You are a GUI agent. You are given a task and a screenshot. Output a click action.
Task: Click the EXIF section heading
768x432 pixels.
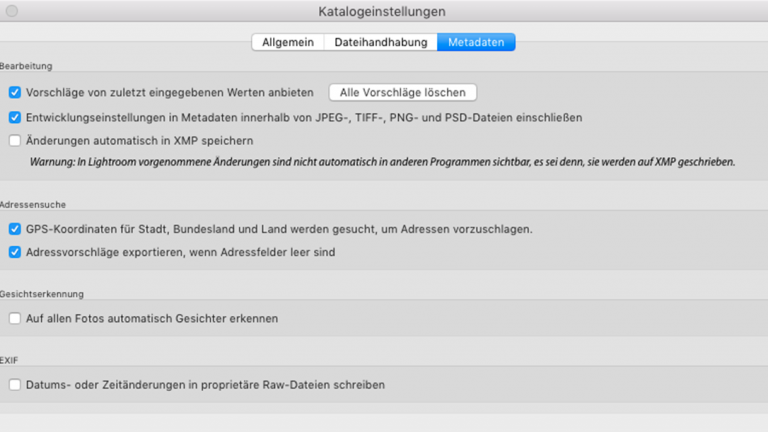tap(10, 357)
